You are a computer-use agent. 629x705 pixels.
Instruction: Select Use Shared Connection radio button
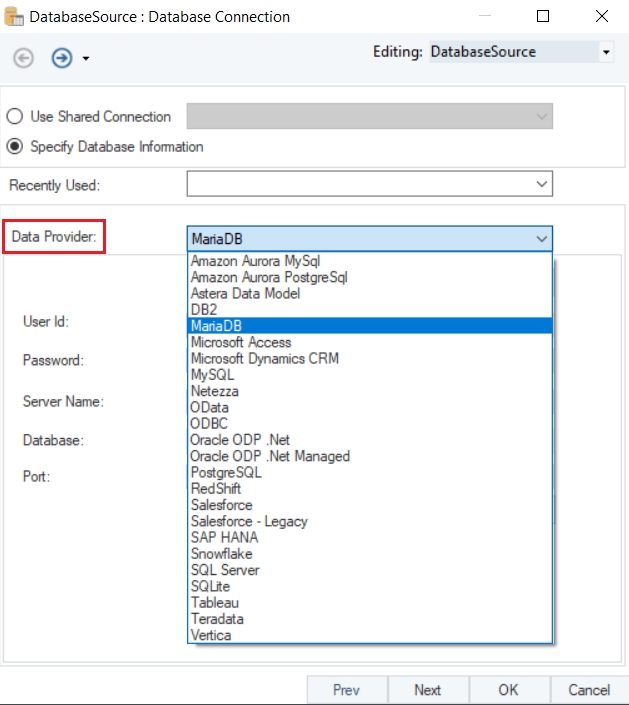pyautogui.click(x=15, y=116)
